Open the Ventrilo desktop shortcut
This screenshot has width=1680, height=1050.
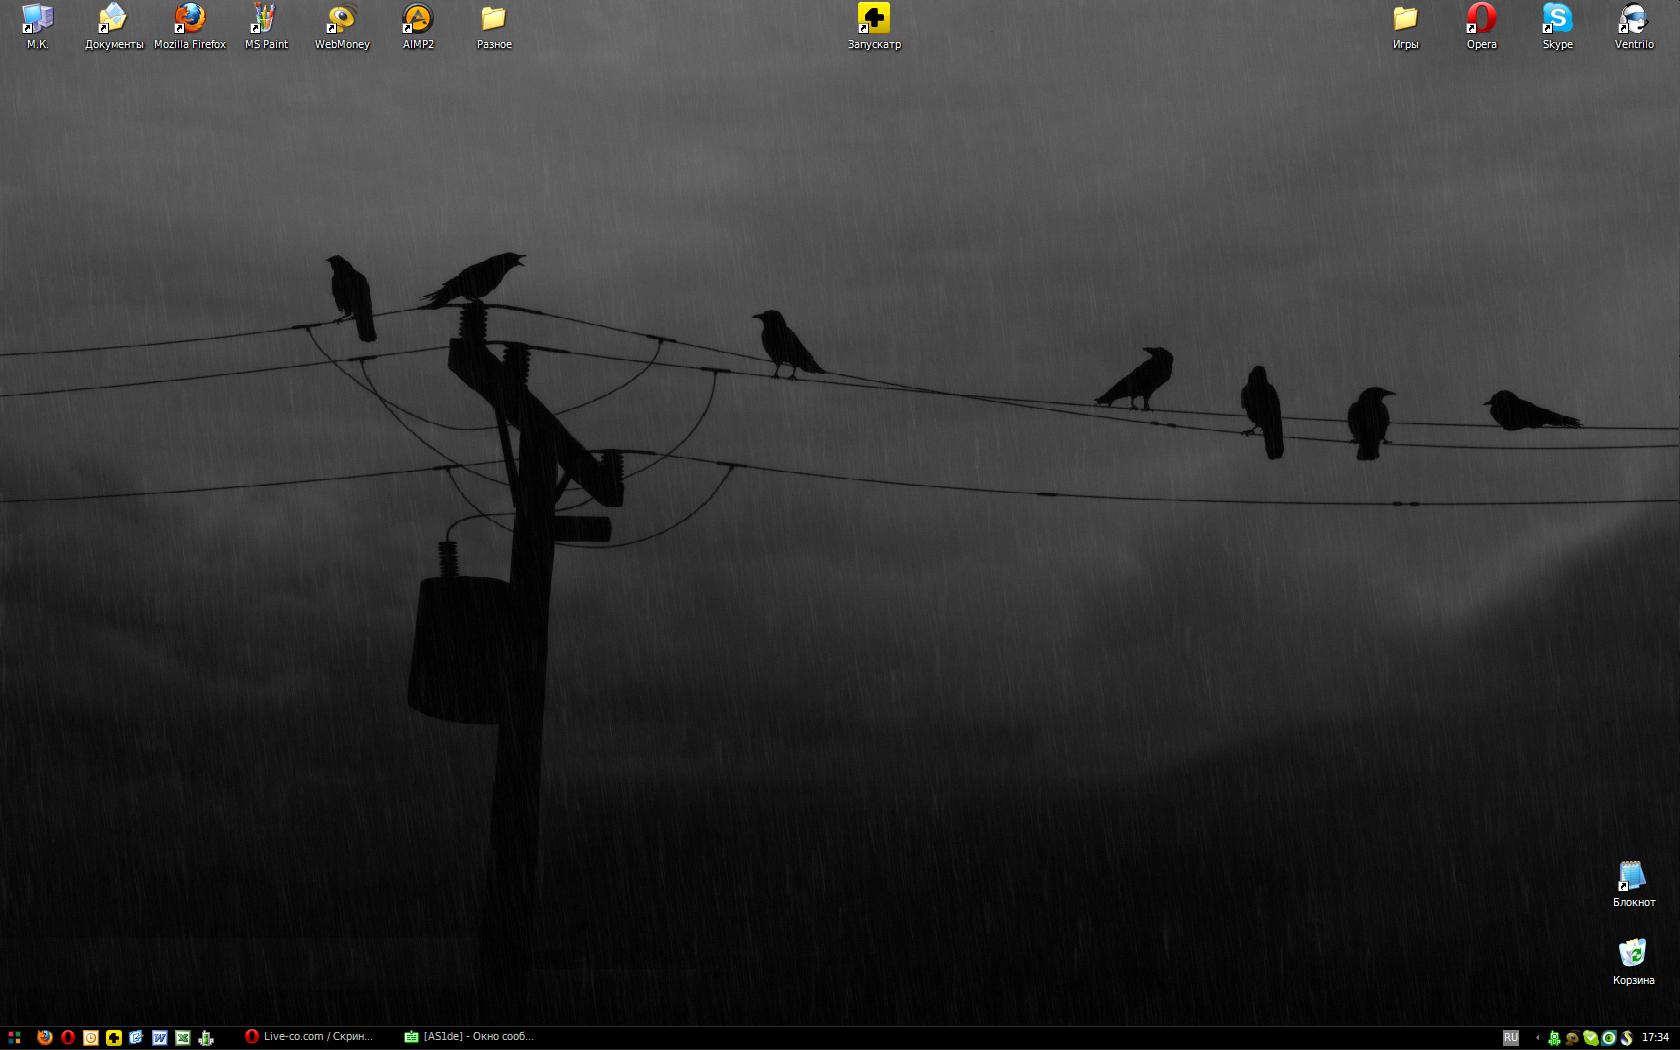[1633, 20]
